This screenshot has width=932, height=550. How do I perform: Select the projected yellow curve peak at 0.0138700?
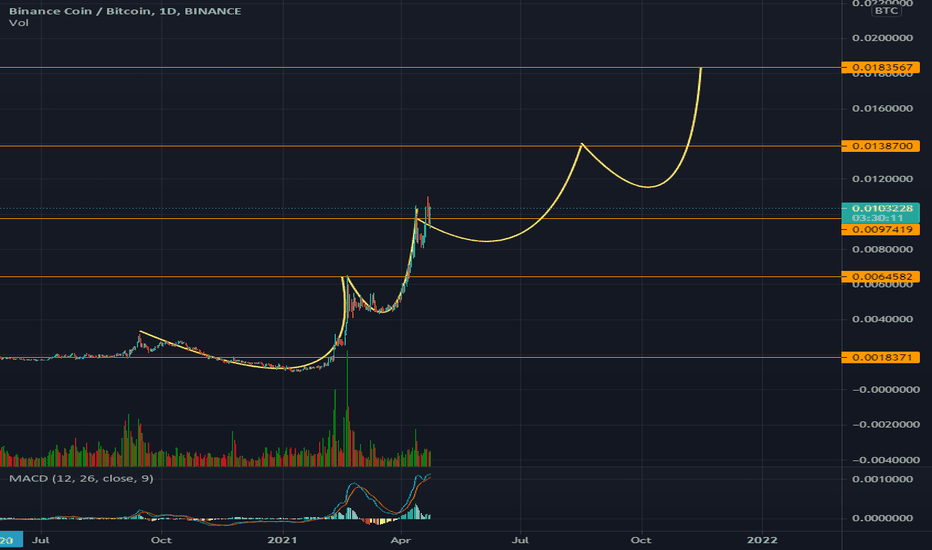pyautogui.click(x=582, y=144)
